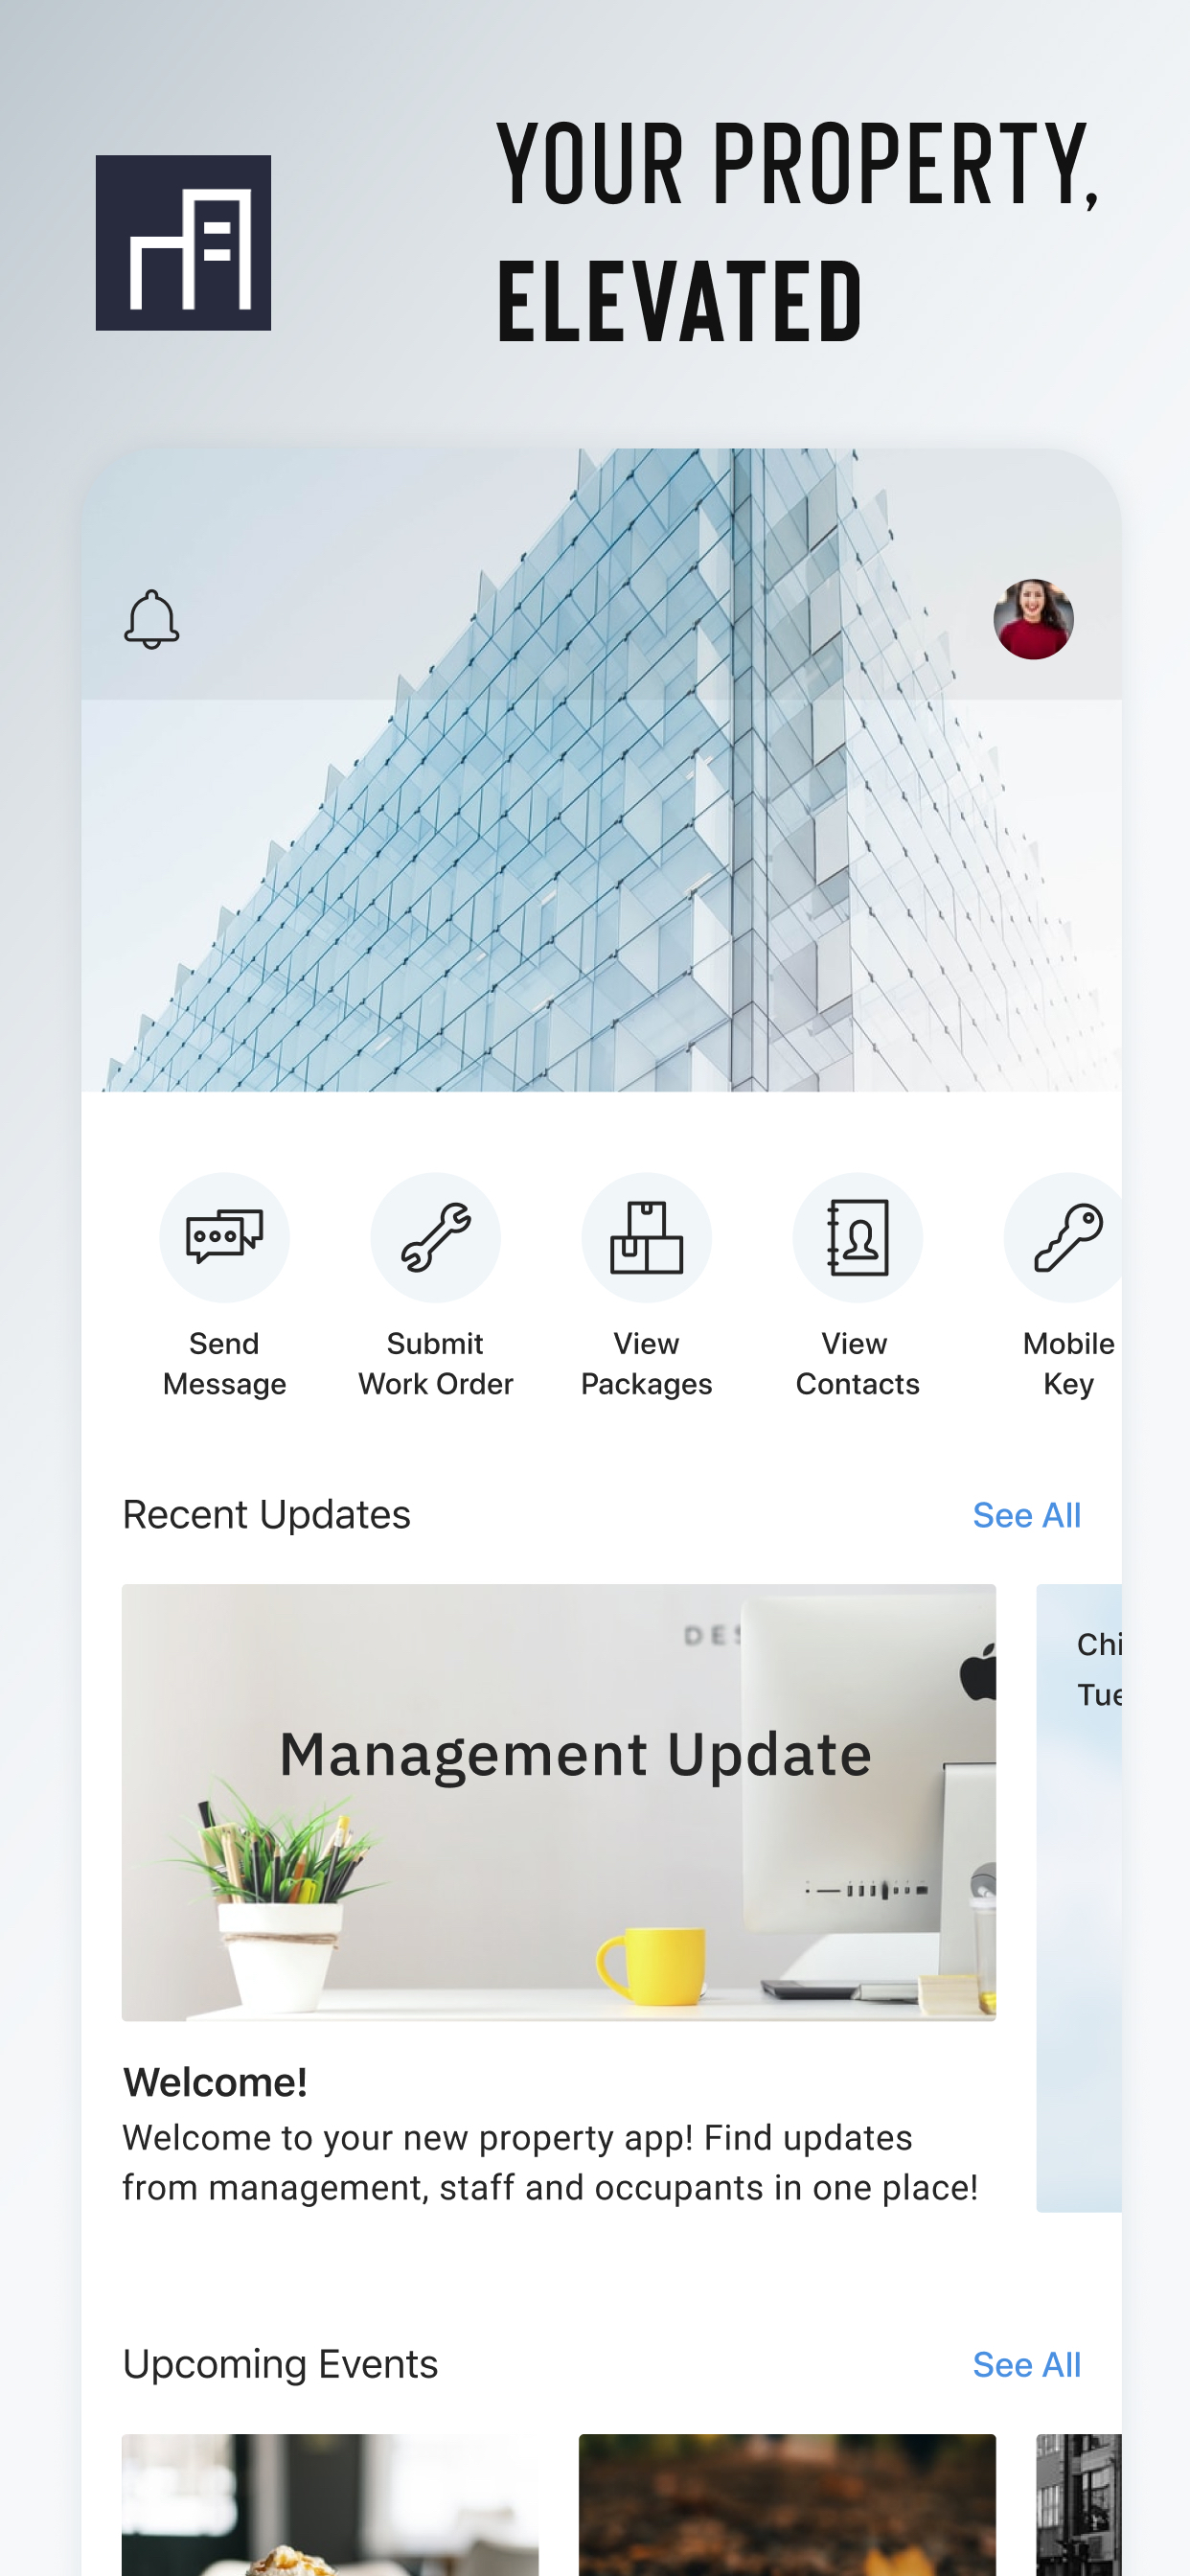See All recent updates

tap(1026, 1515)
